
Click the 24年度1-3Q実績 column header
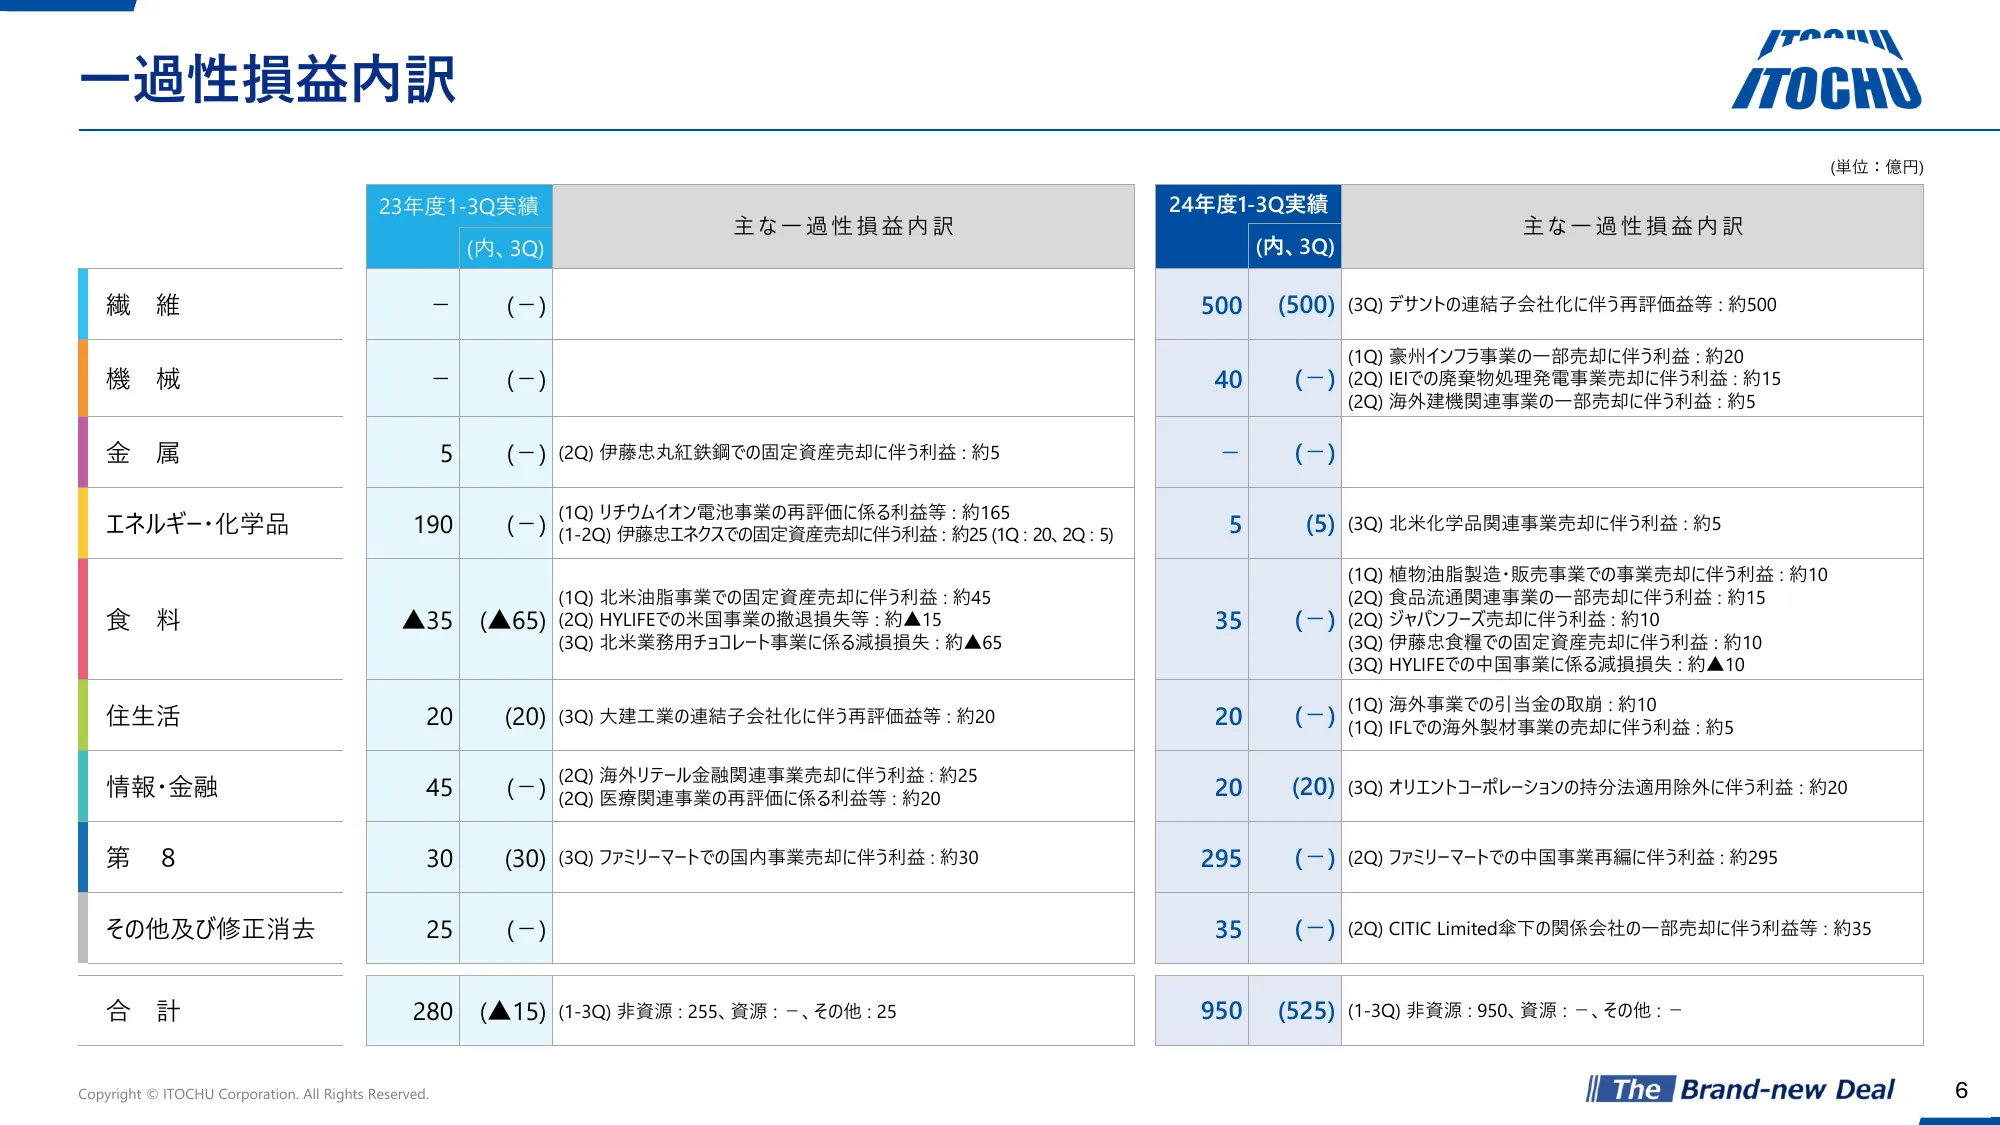(x=1247, y=205)
